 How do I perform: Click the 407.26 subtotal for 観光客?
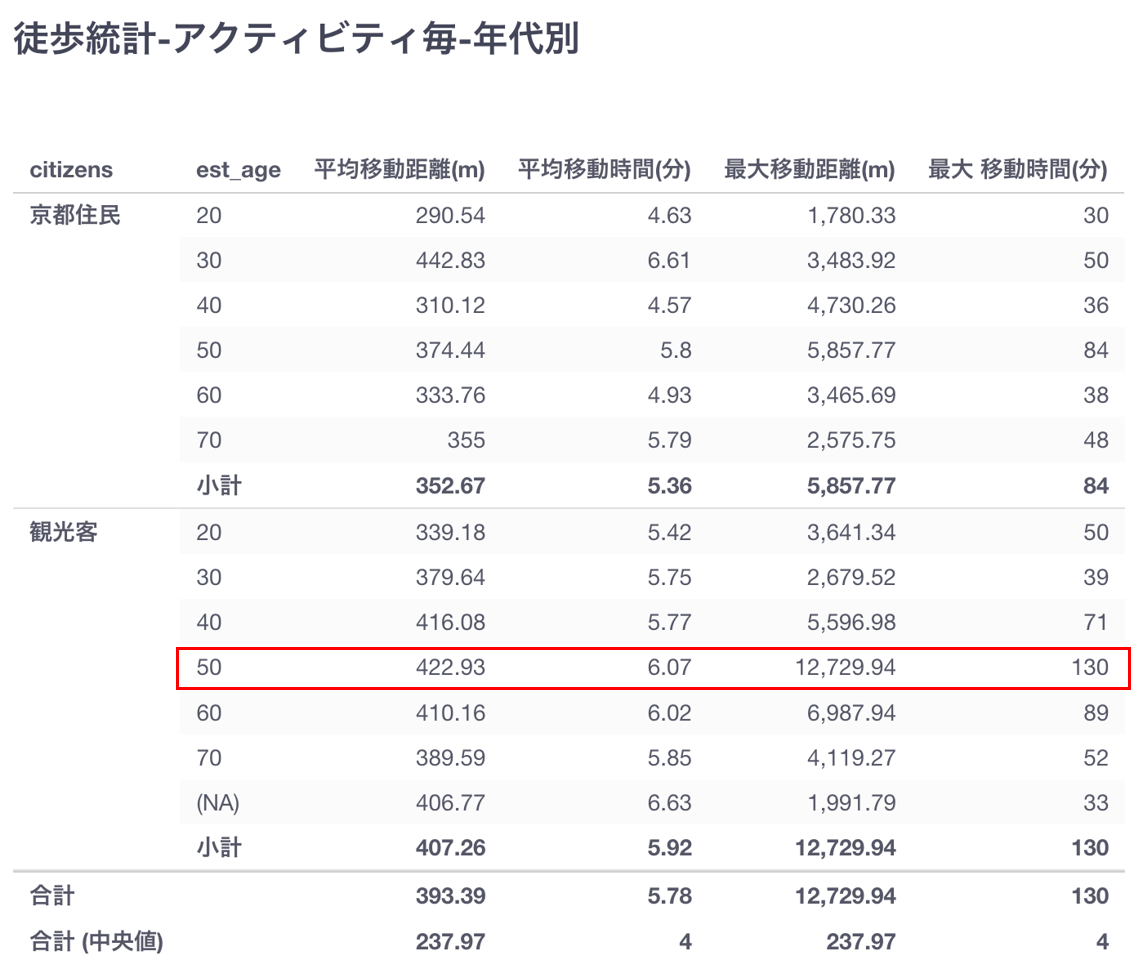pos(450,848)
